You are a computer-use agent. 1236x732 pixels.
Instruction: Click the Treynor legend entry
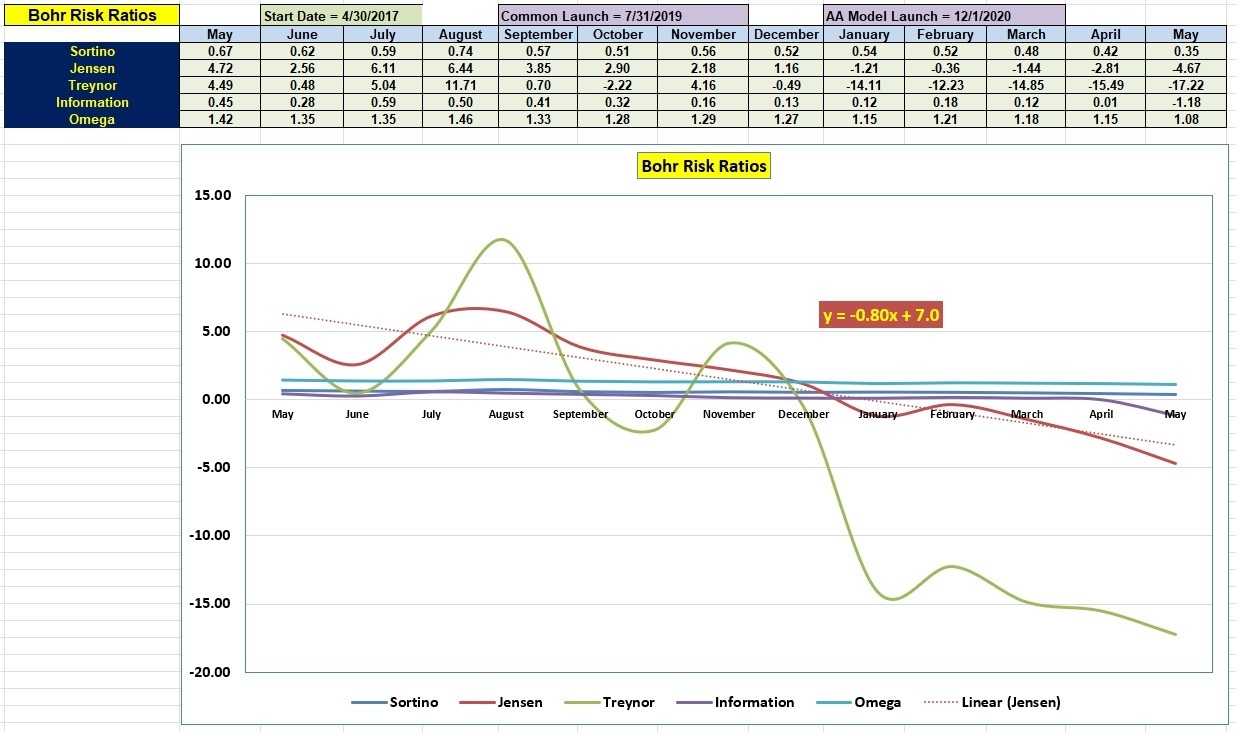click(x=608, y=702)
